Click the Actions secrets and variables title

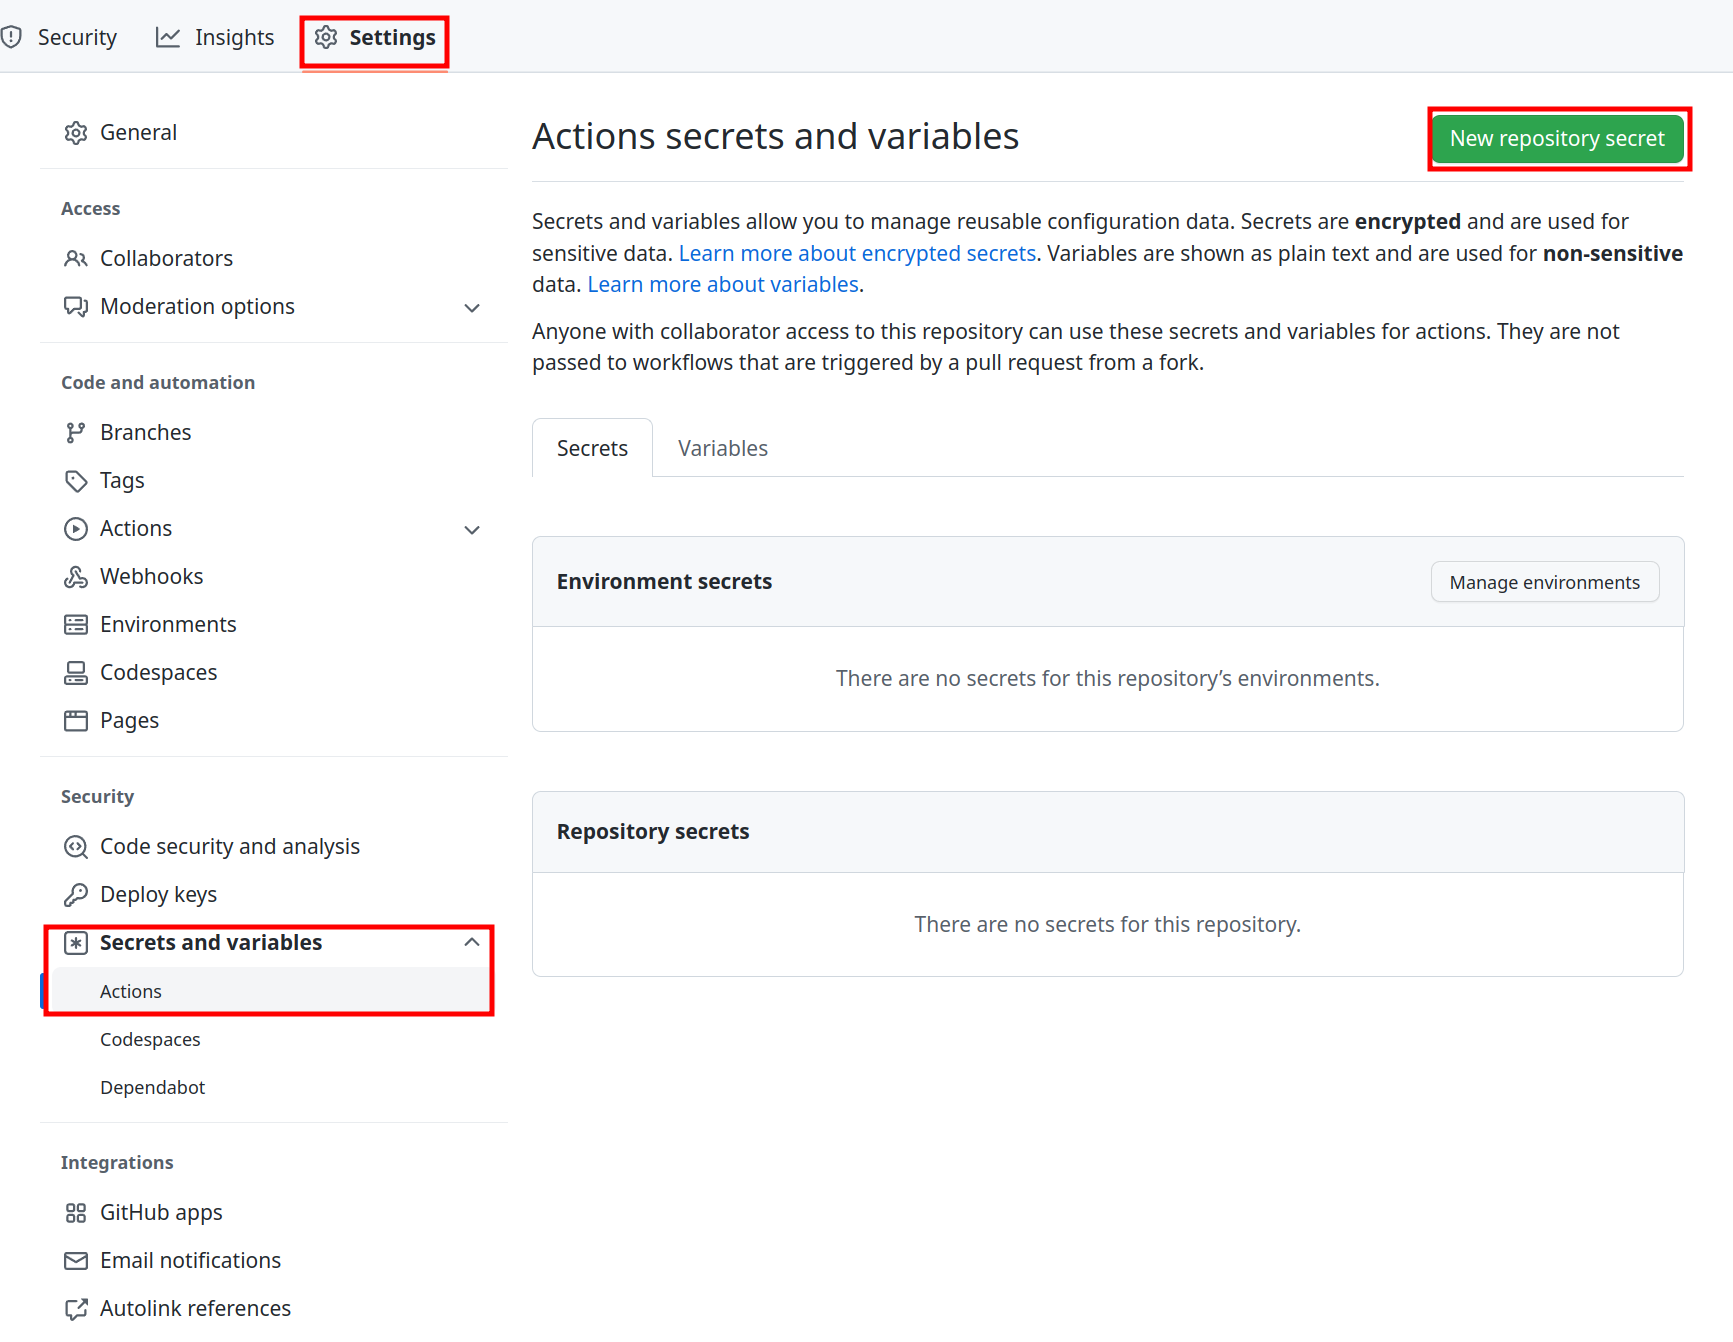tap(775, 137)
